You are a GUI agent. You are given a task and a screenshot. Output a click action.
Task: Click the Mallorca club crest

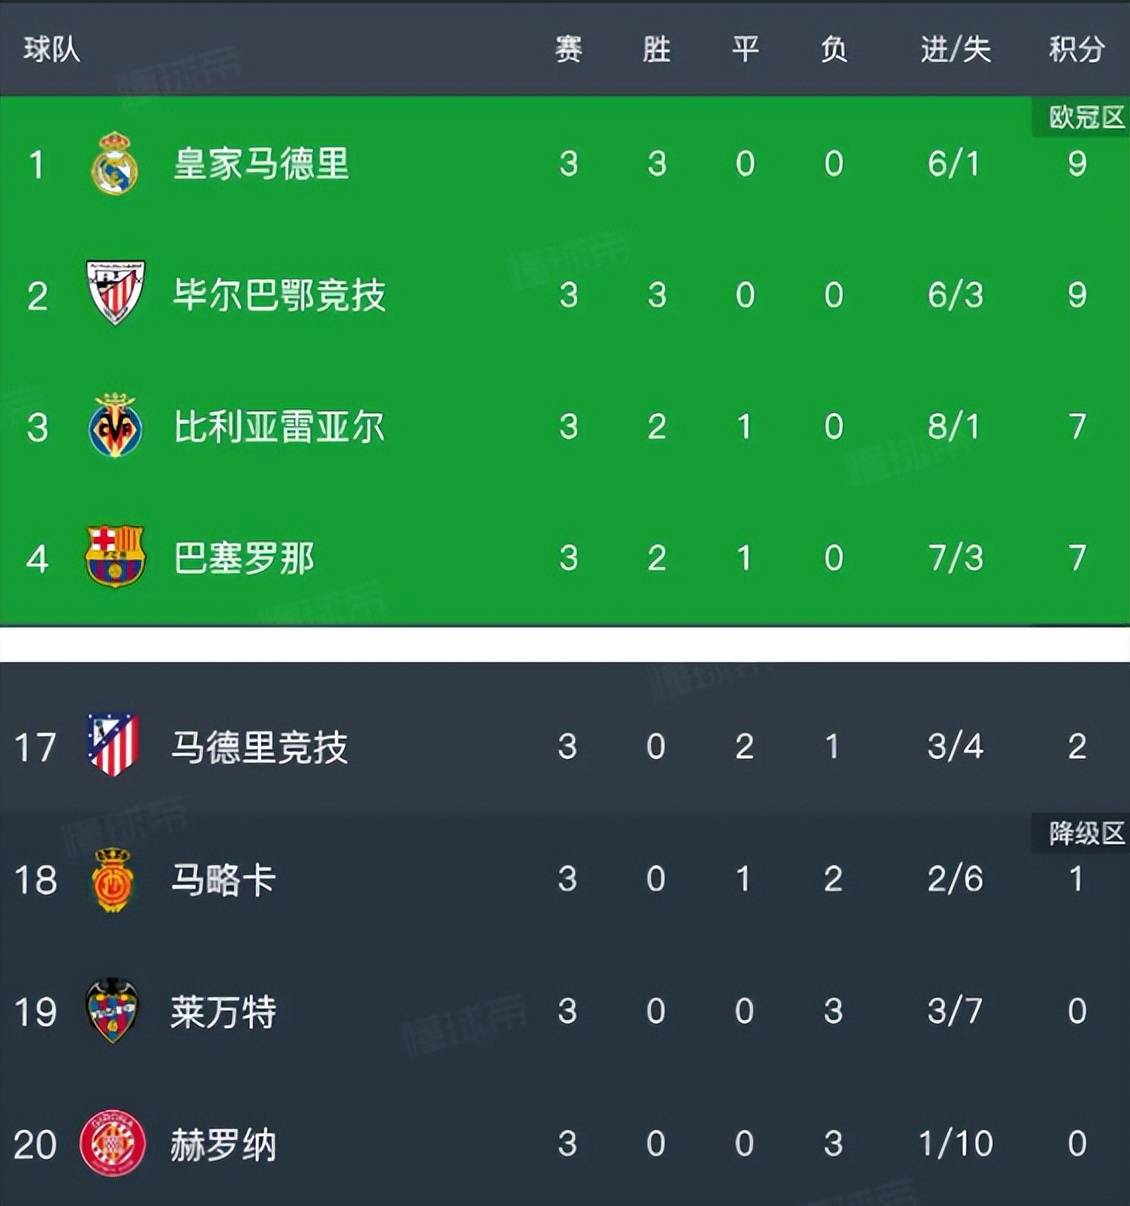click(x=112, y=879)
